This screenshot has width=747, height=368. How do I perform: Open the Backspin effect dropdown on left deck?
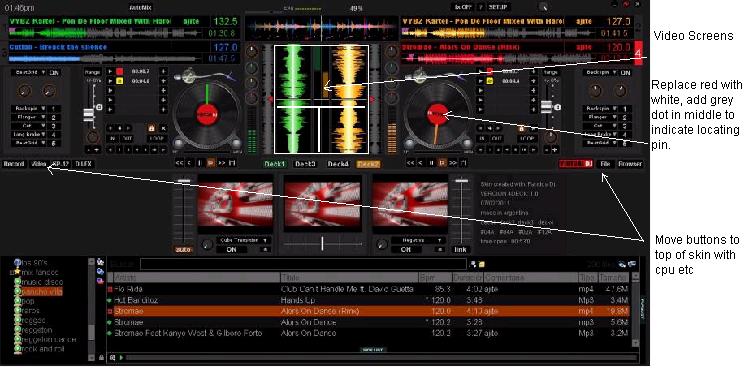click(30, 109)
